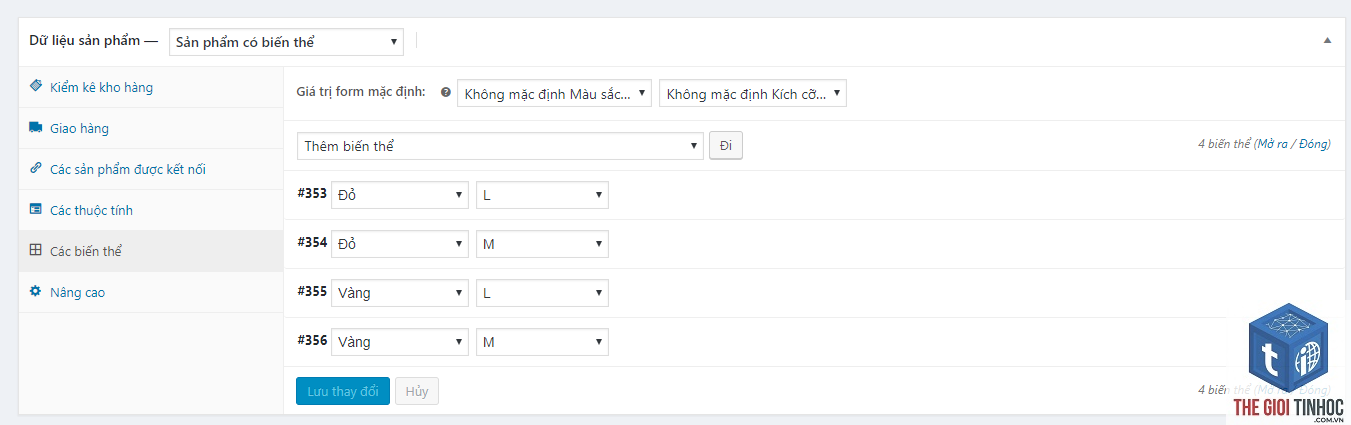This screenshot has height=425, width=1351.
Task: Open the Thêm biến thể dropdown
Action: point(500,146)
